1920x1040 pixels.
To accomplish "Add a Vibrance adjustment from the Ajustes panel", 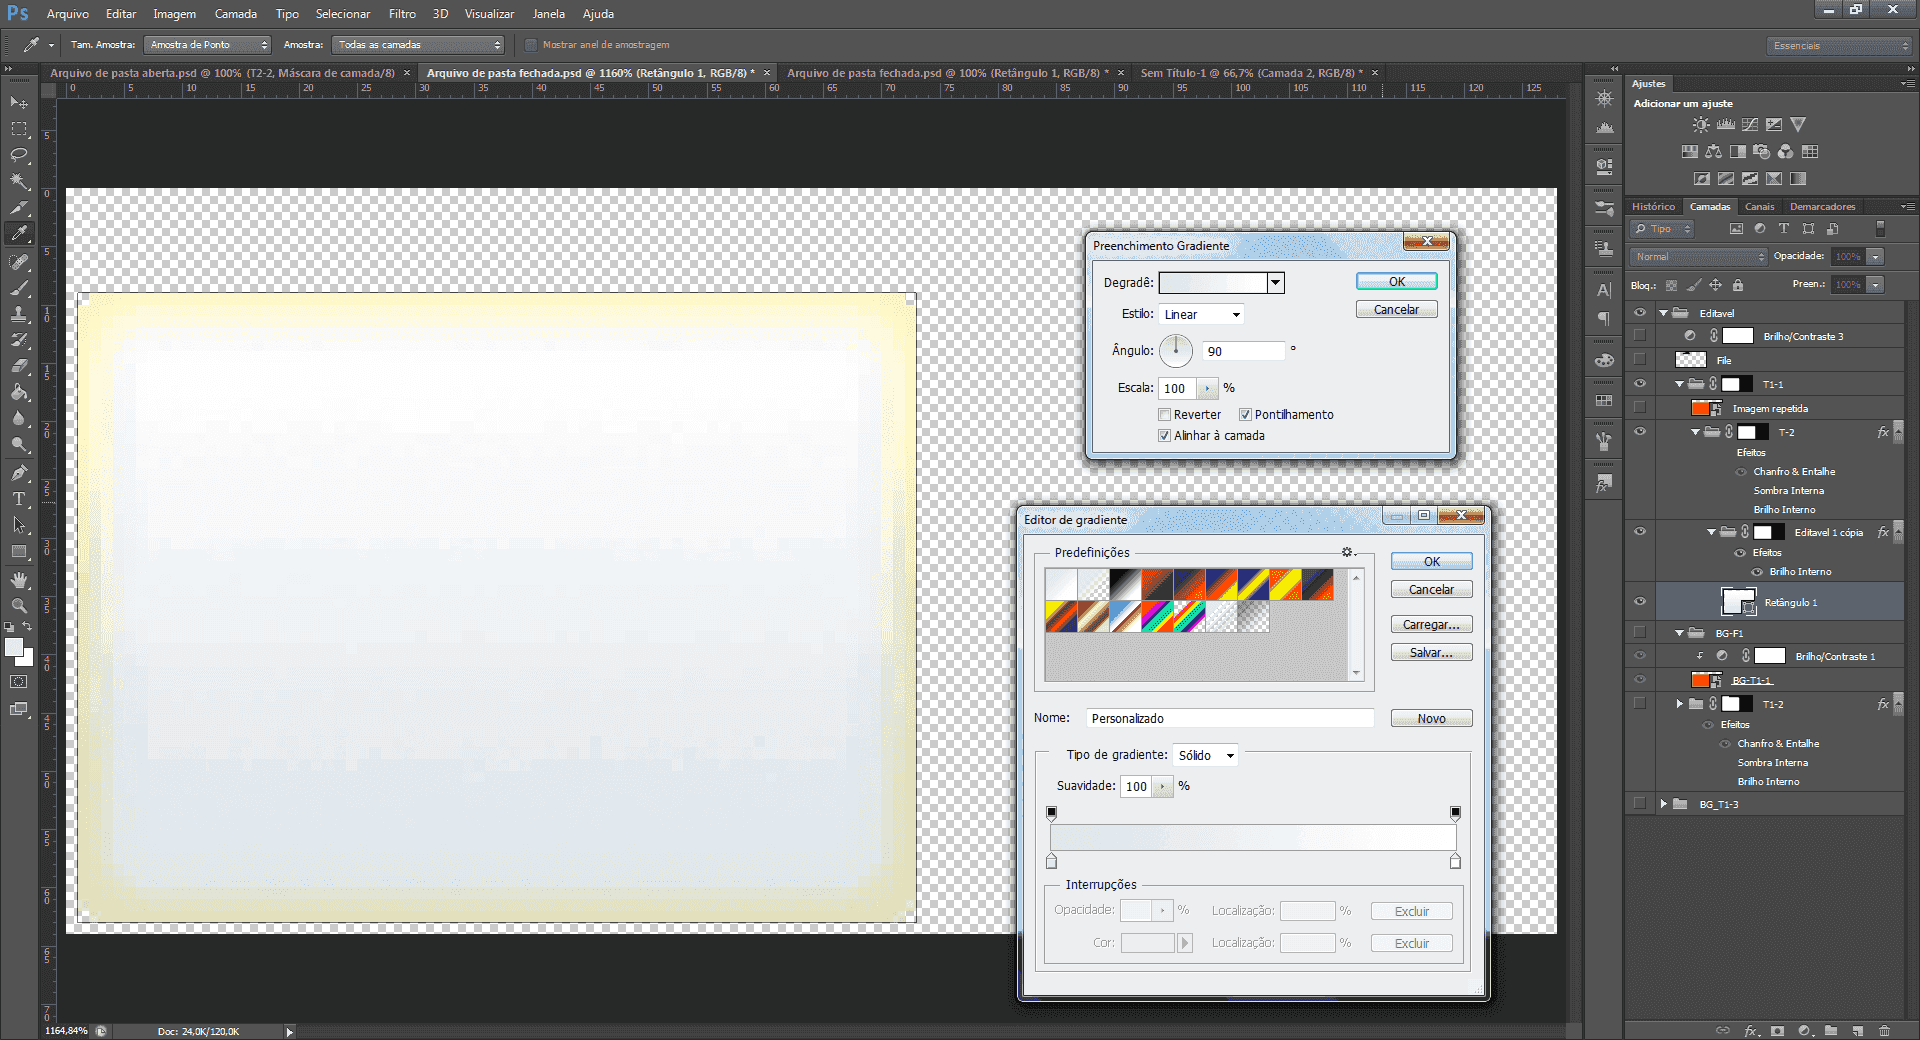I will [x=1798, y=125].
